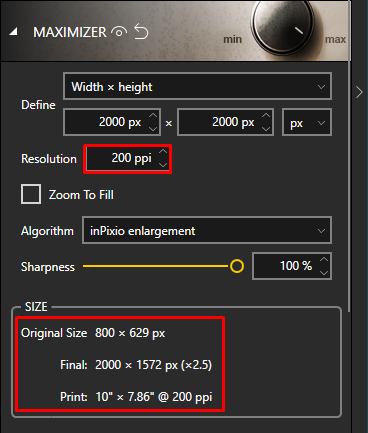Decrease sharpness percent with down arrow

tap(324, 273)
